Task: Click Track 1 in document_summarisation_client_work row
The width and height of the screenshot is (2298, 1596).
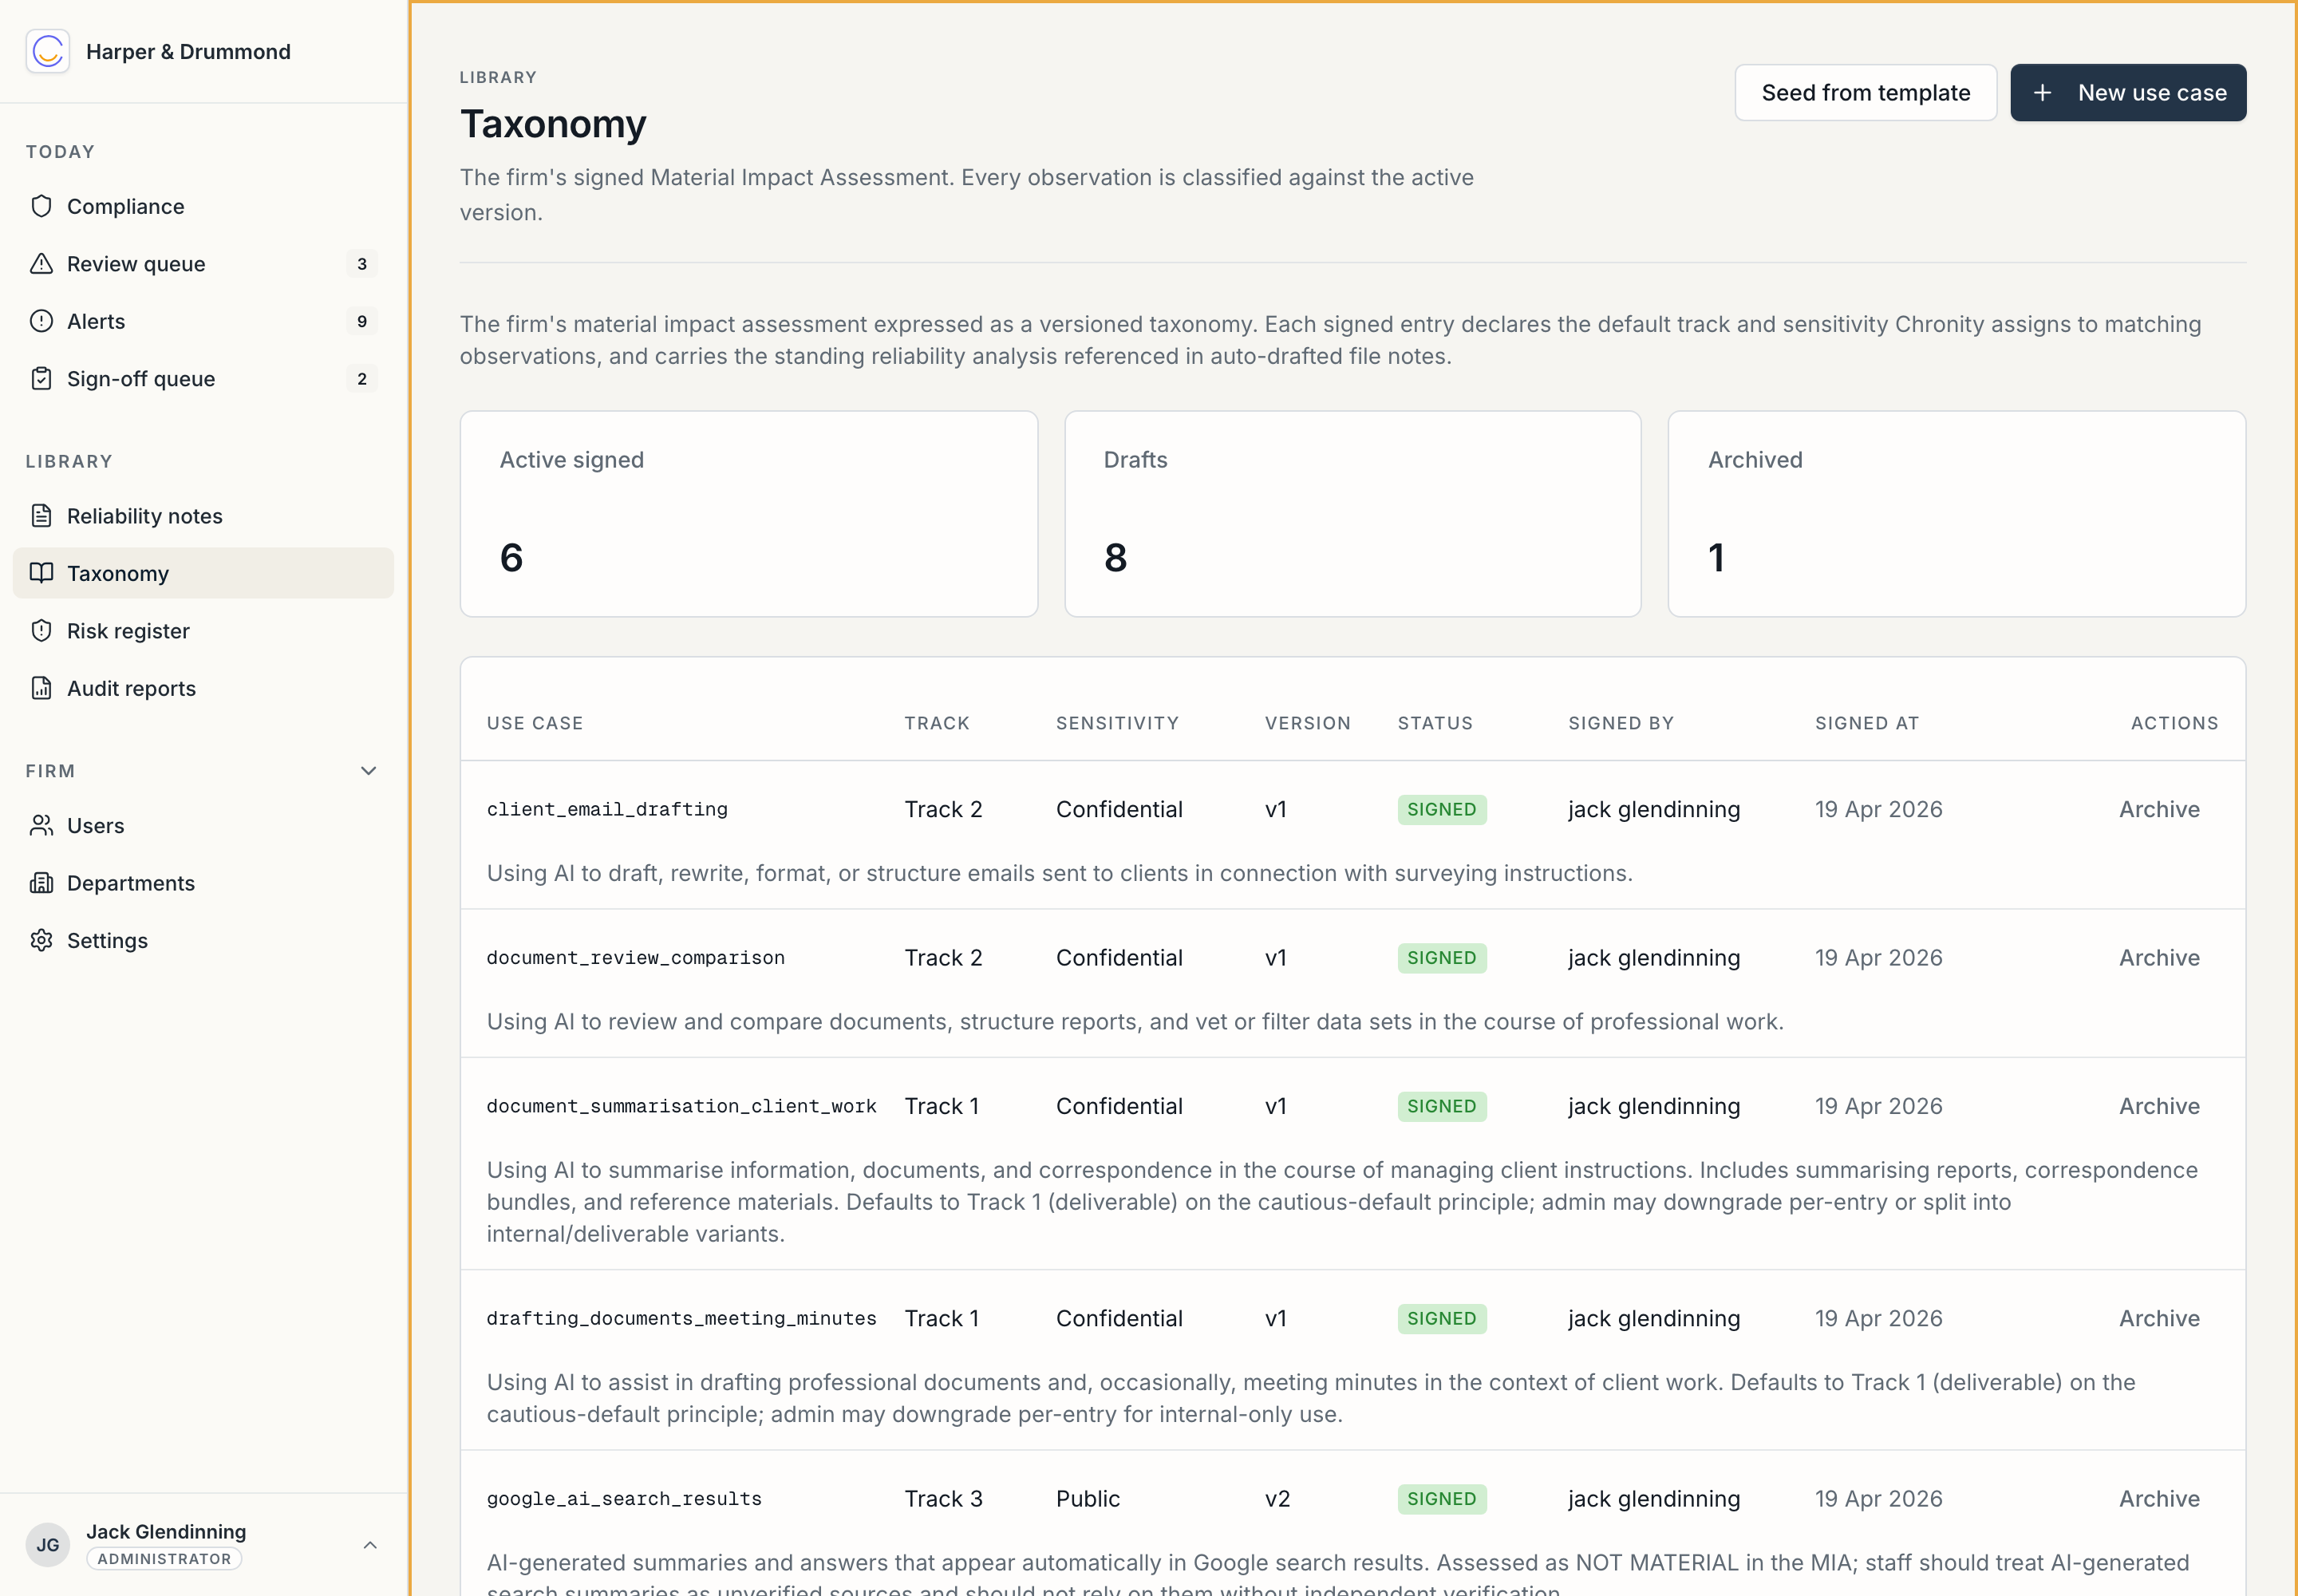Action: tap(941, 1106)
